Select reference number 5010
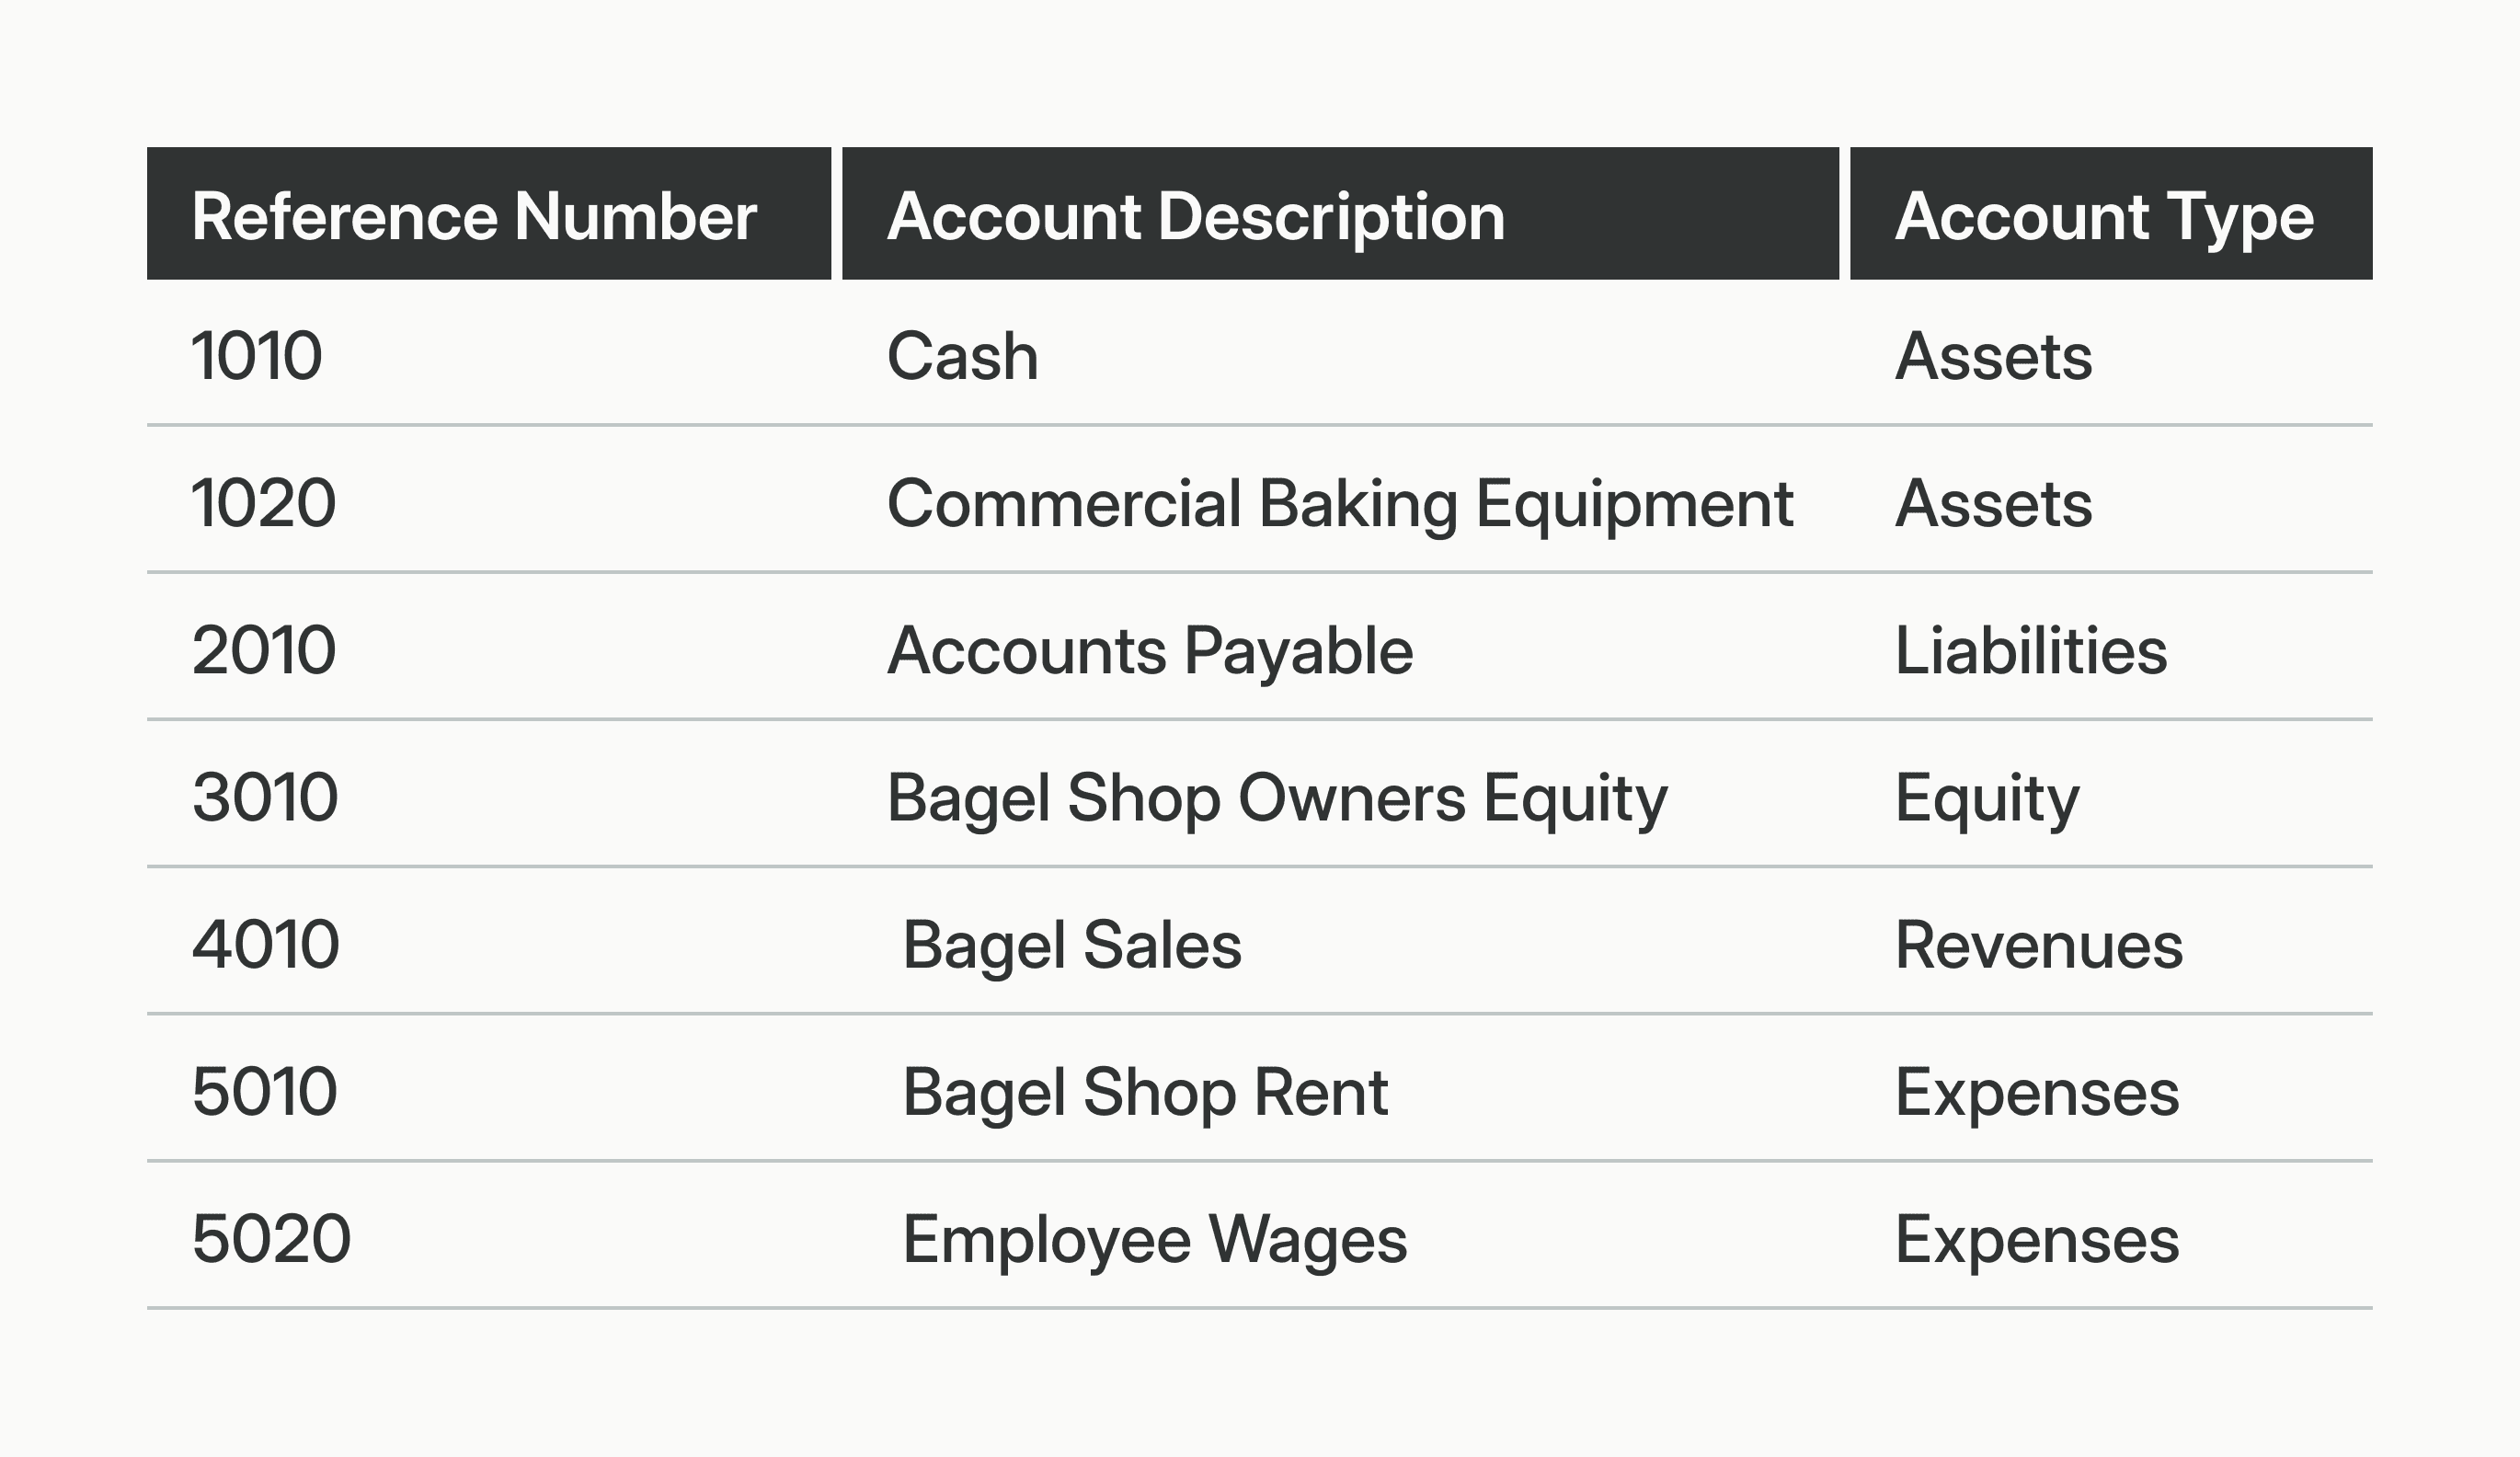This screenshot has height=1457, width=2520. click(x=265, y=1091)
